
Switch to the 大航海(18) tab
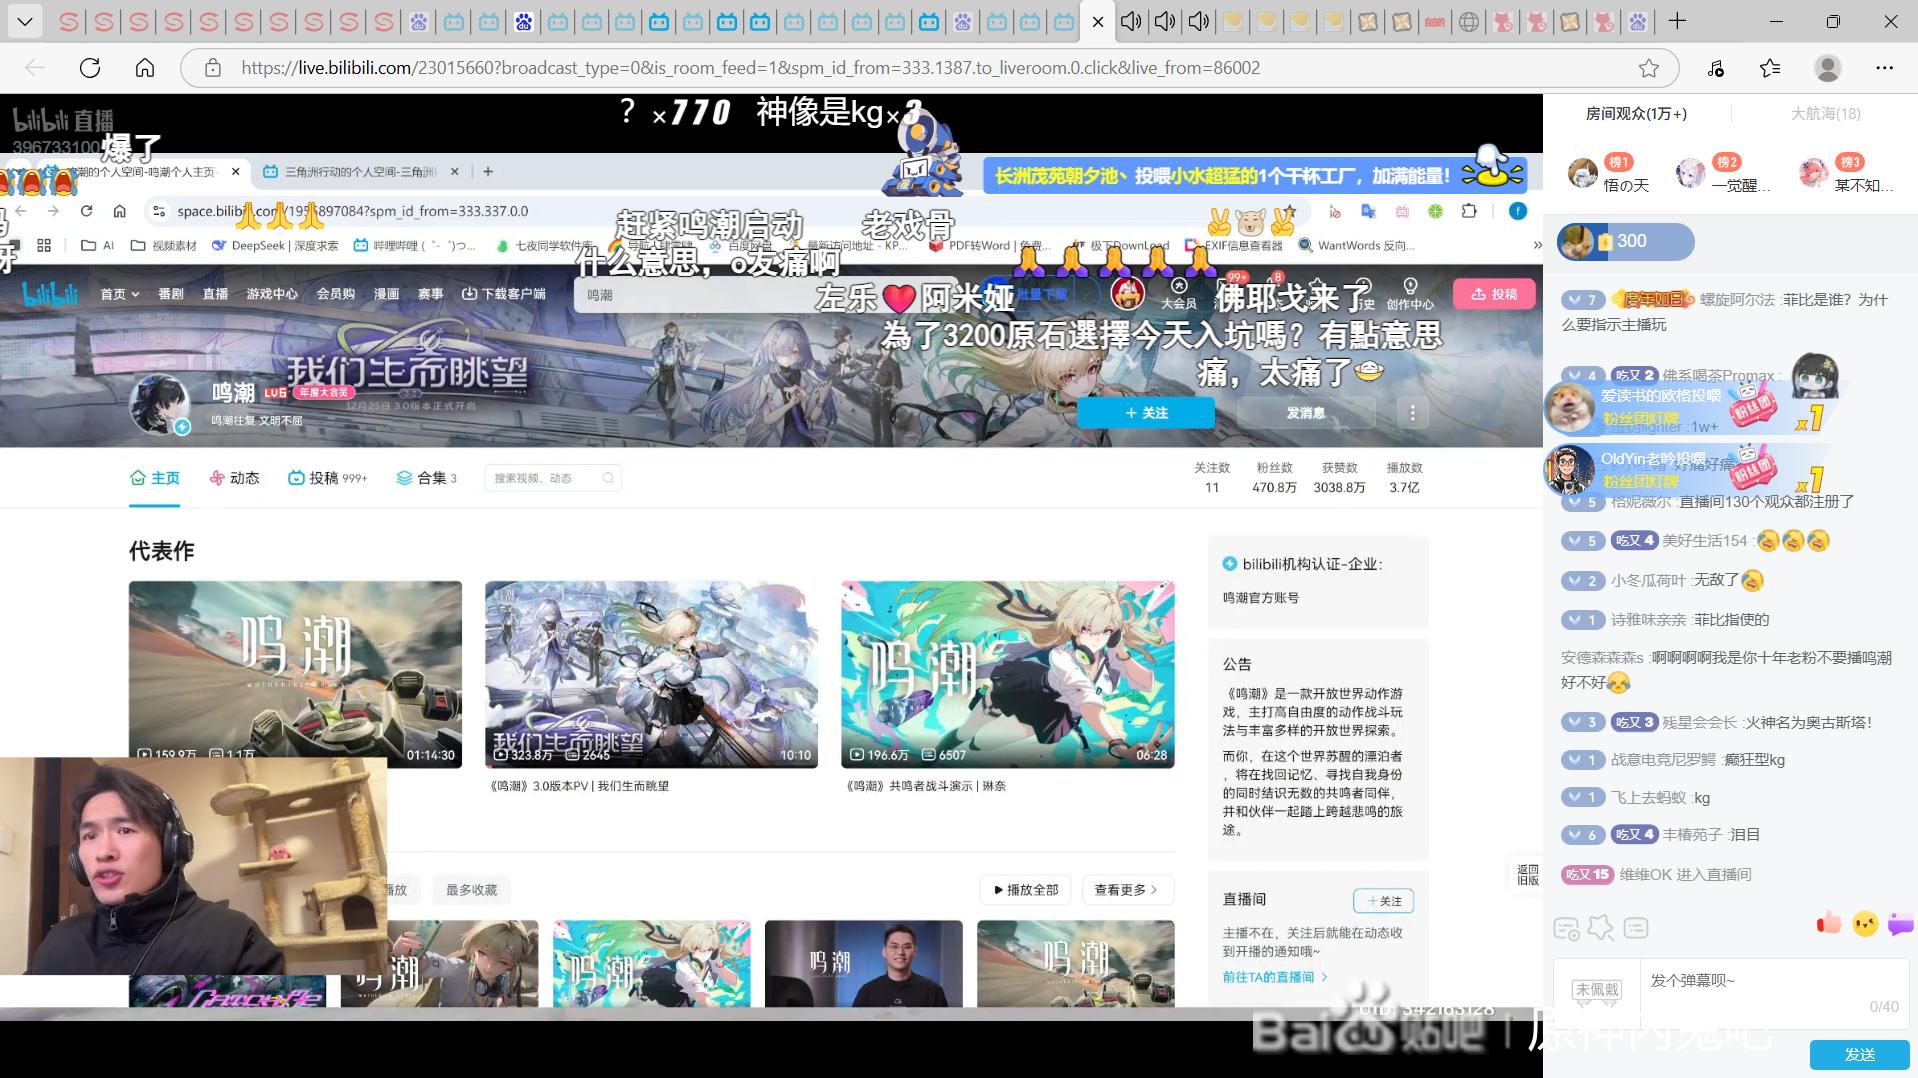pos(1825,113)
